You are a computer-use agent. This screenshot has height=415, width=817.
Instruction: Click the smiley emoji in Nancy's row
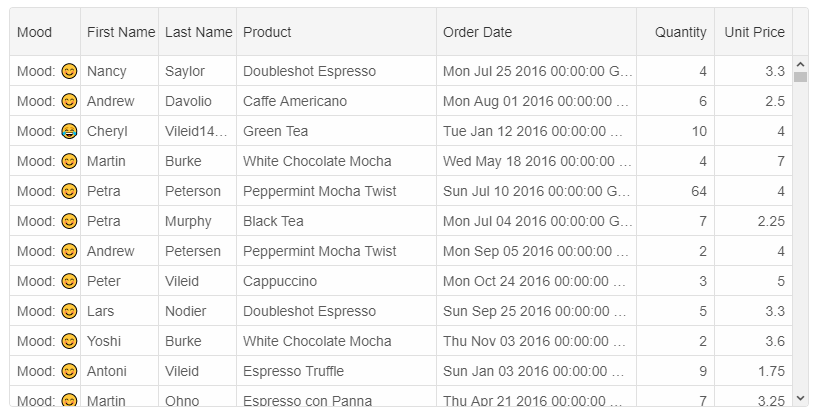[x=69, y=71]
